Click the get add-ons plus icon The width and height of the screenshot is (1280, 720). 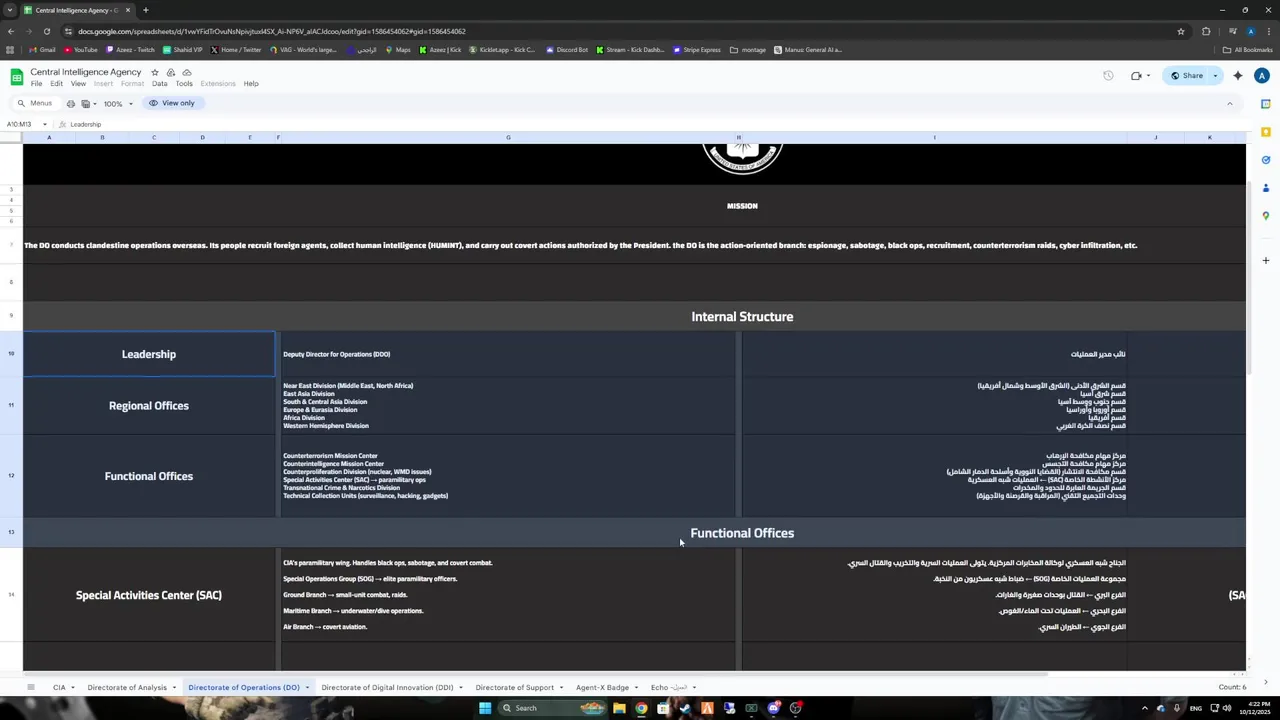pos(1265,260)
